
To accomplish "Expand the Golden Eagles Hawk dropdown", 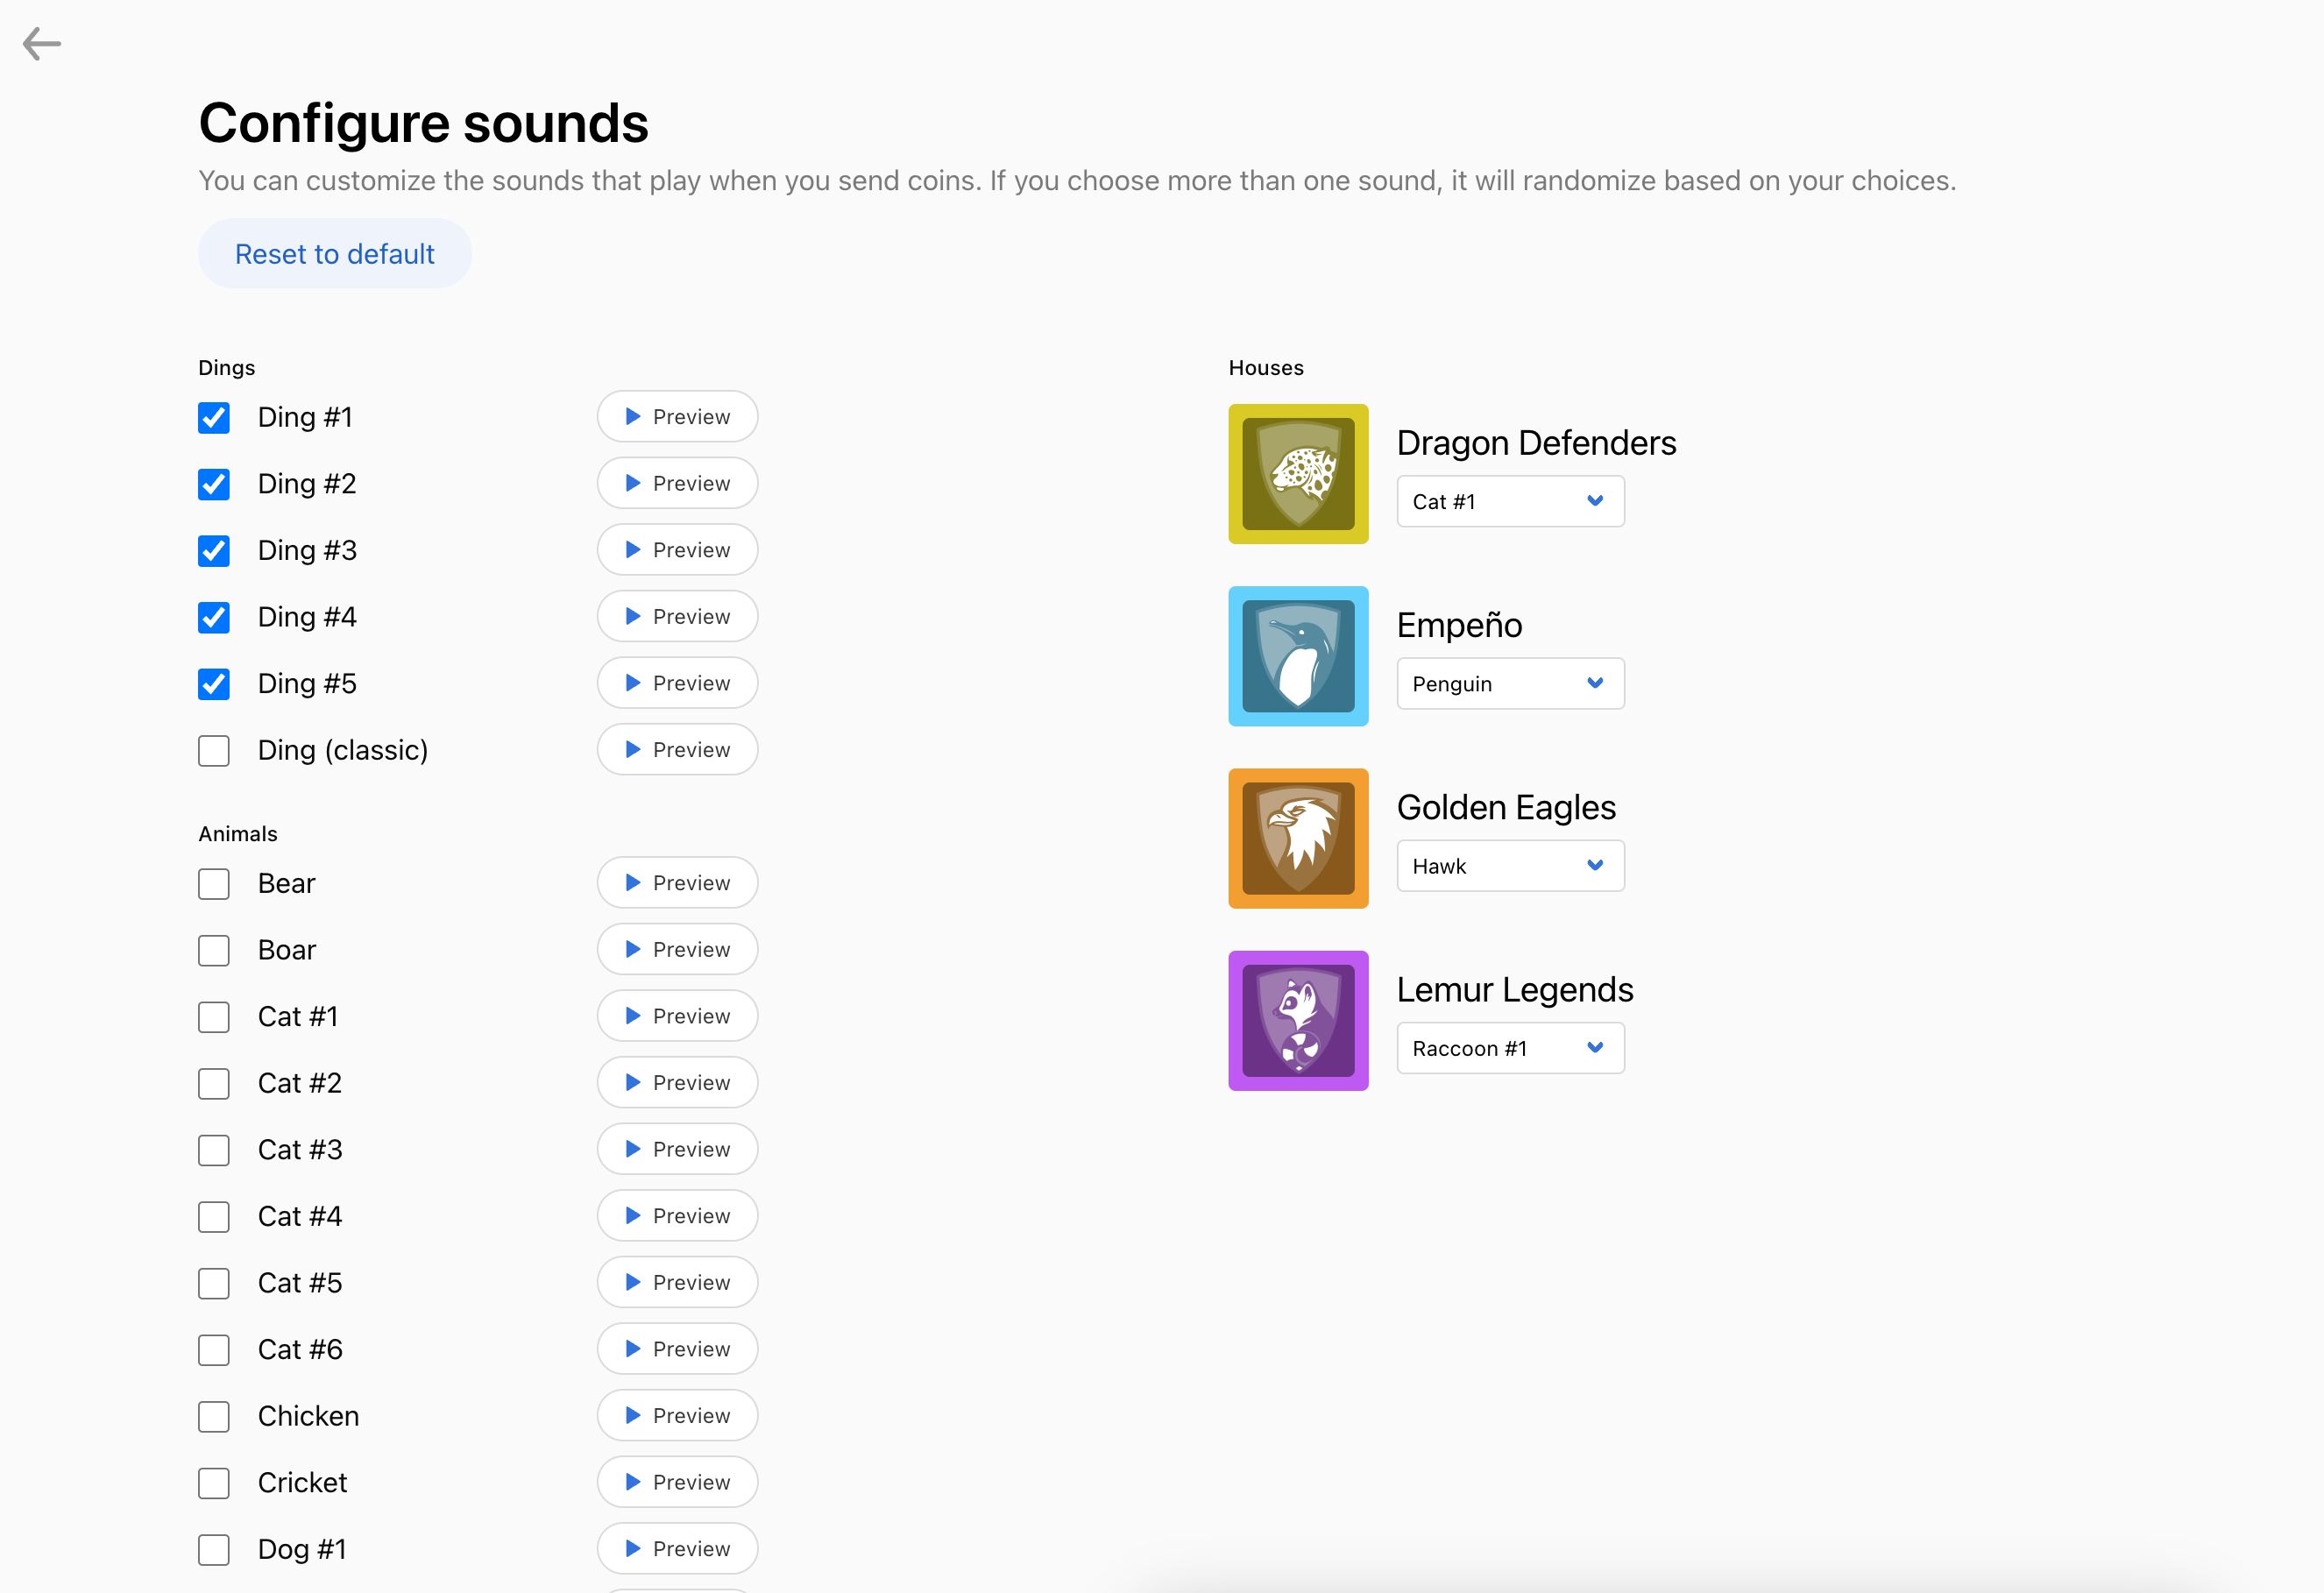I will point(1510,865).
